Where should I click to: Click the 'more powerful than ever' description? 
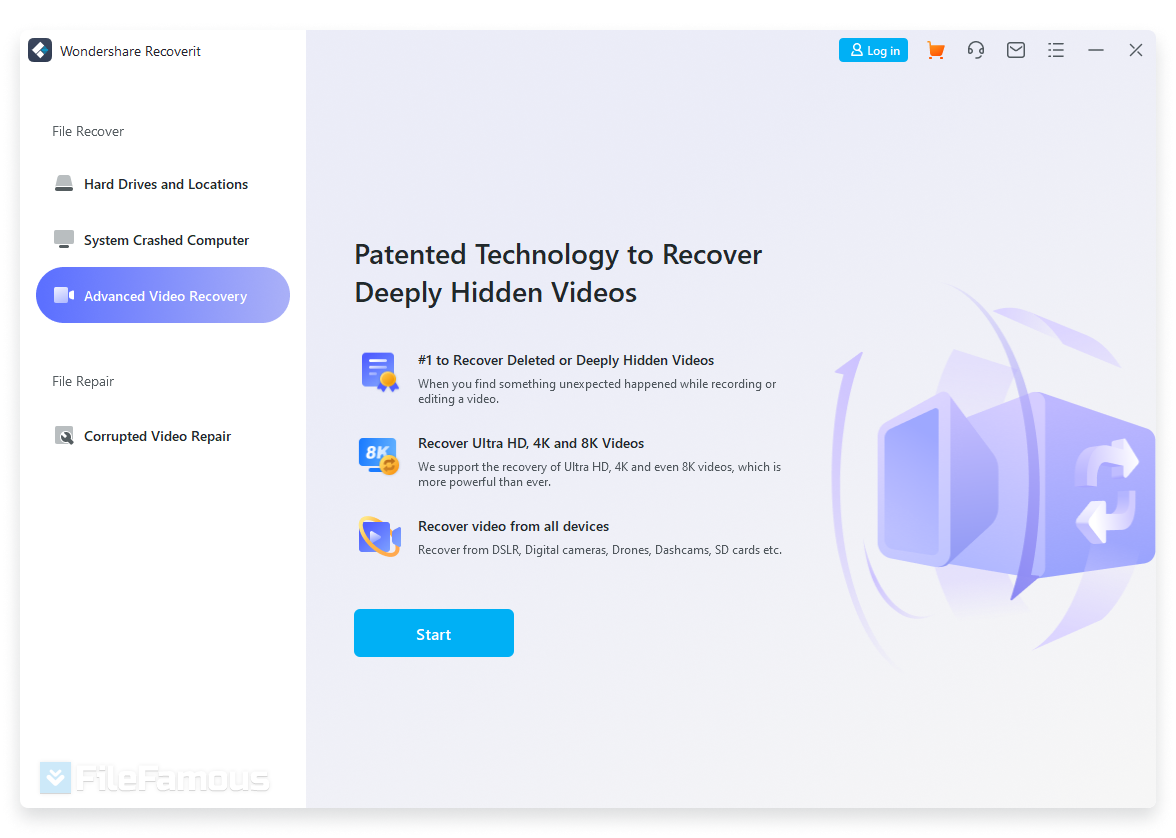point(599,474)
